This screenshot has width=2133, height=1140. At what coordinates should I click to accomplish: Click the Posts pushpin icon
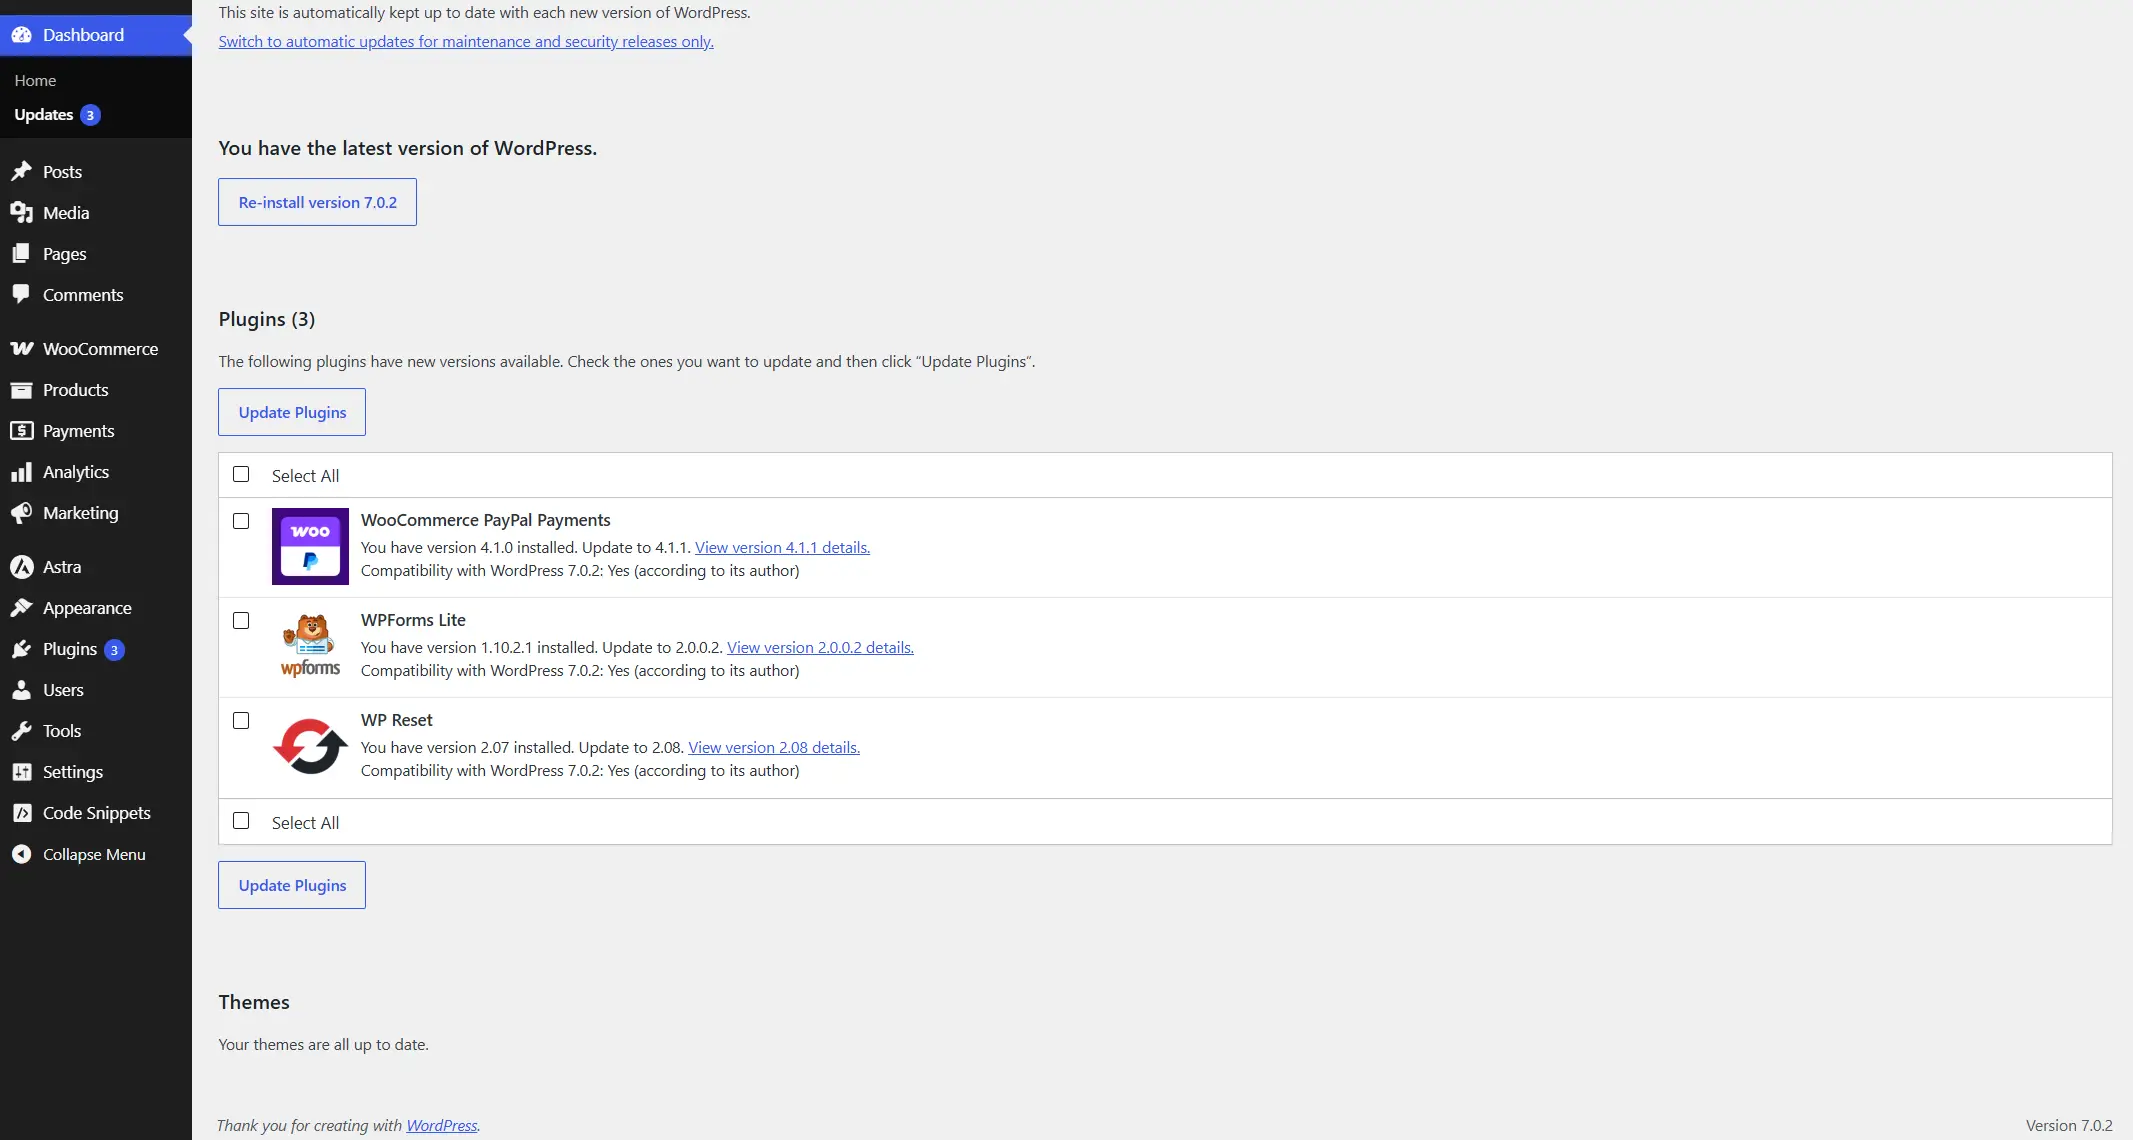[21, 172]
